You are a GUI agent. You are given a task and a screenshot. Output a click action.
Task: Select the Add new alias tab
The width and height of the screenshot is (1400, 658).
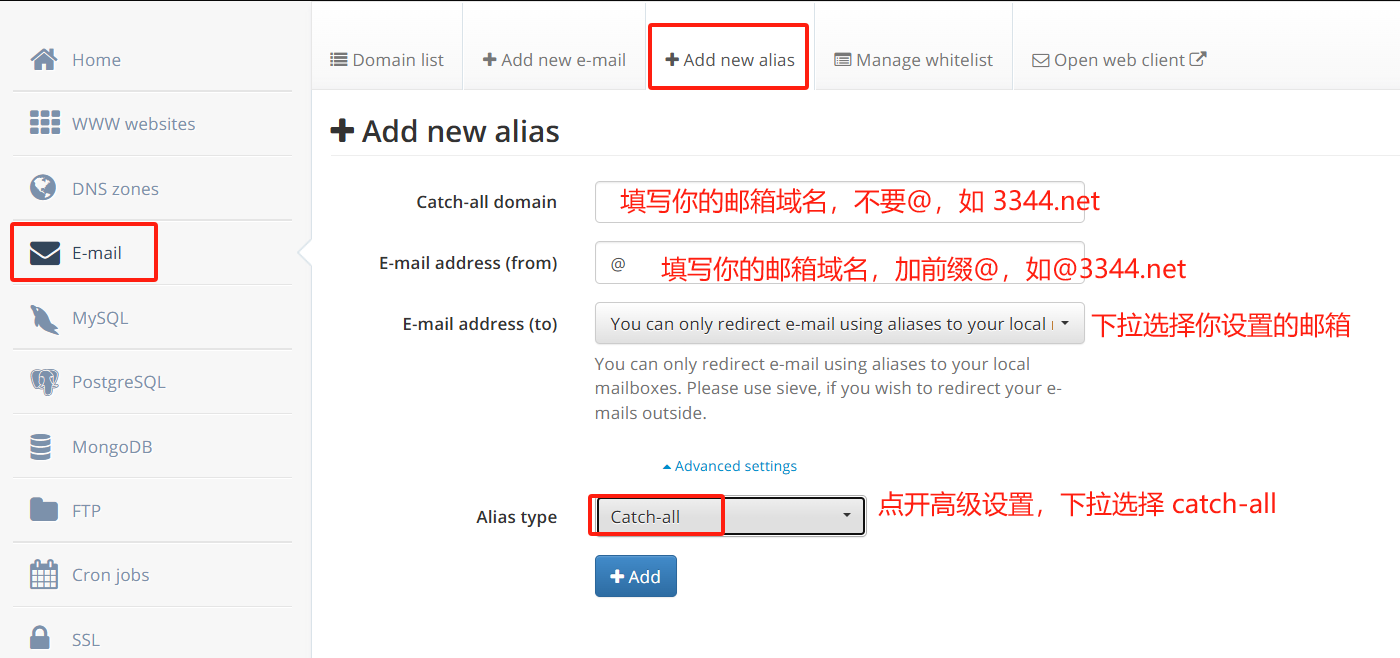pos(730,60)
